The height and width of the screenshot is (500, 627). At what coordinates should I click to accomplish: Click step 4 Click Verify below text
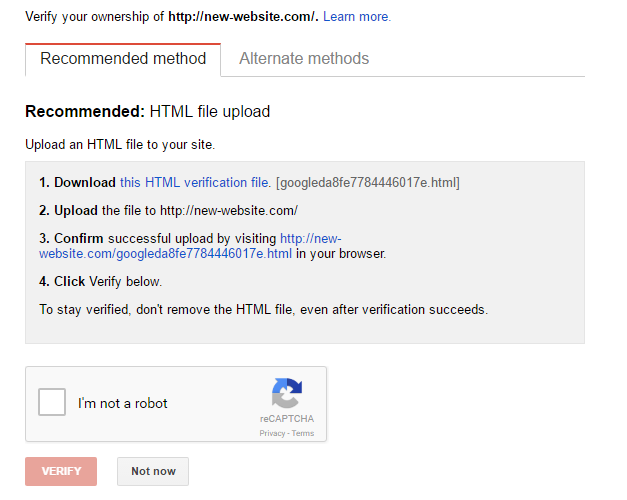pyautogui.click(x=100, y=282)
